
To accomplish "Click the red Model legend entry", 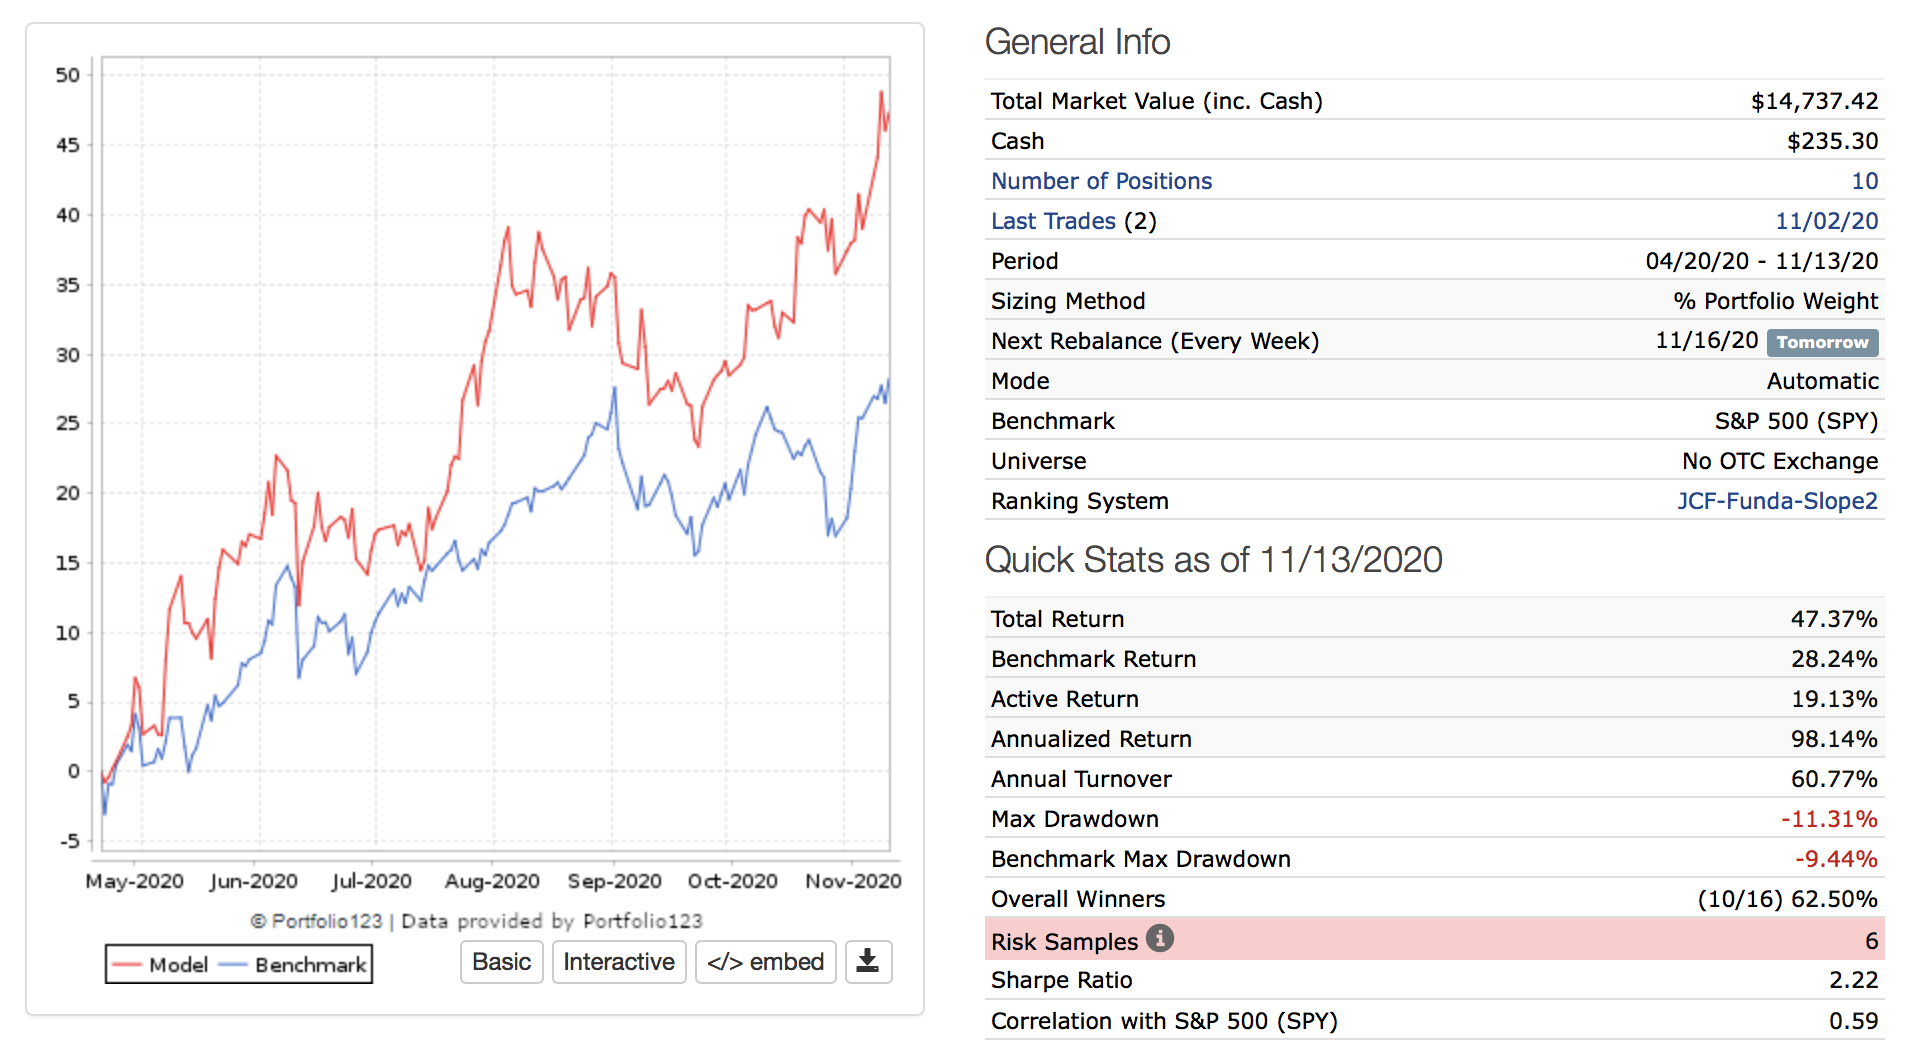I will point(160,965).
